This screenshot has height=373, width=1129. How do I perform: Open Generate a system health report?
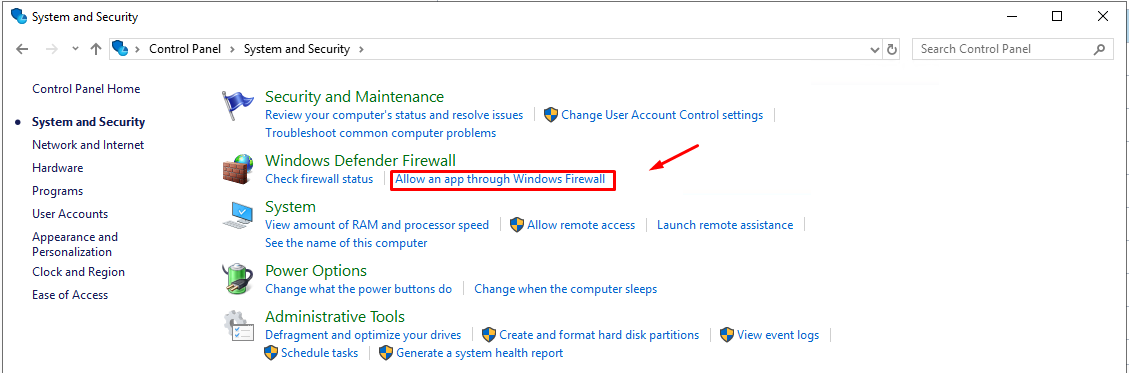(480, 353)
